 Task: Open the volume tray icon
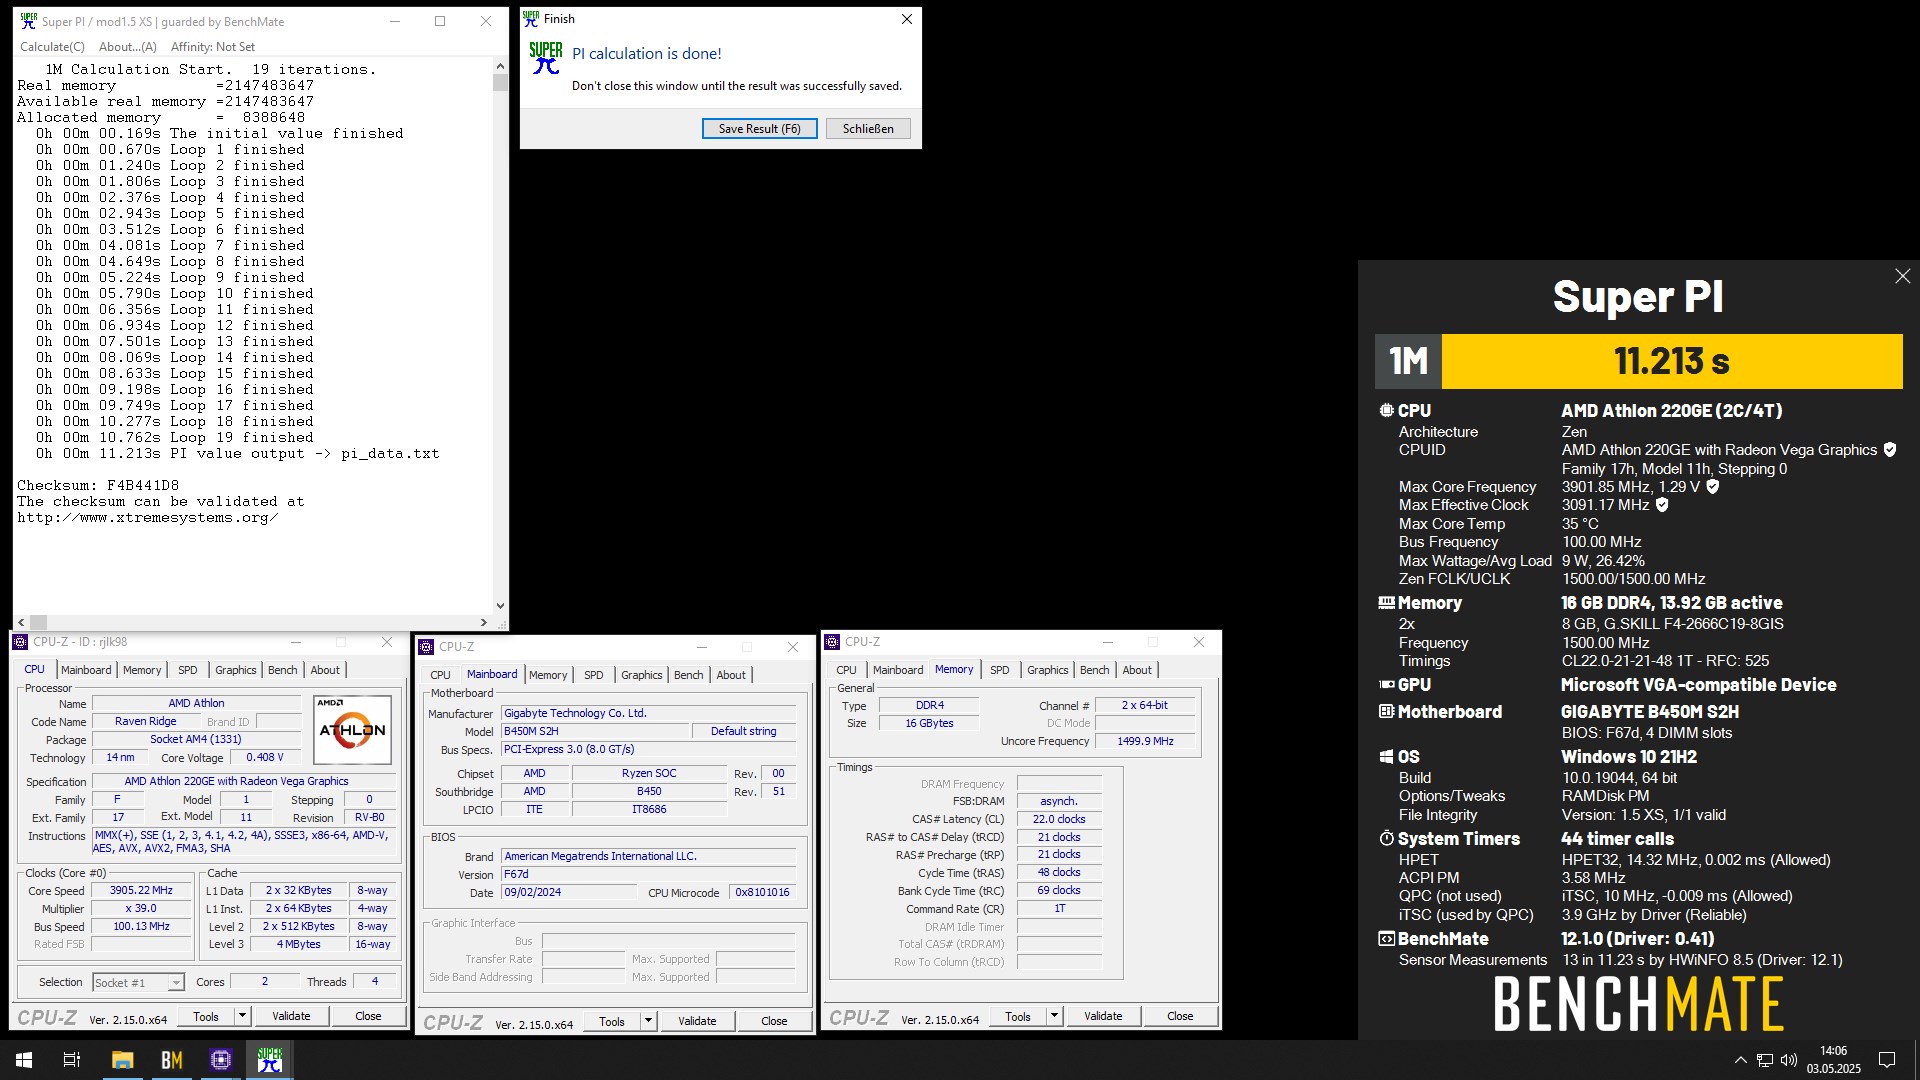[x=1789, y=1060]
